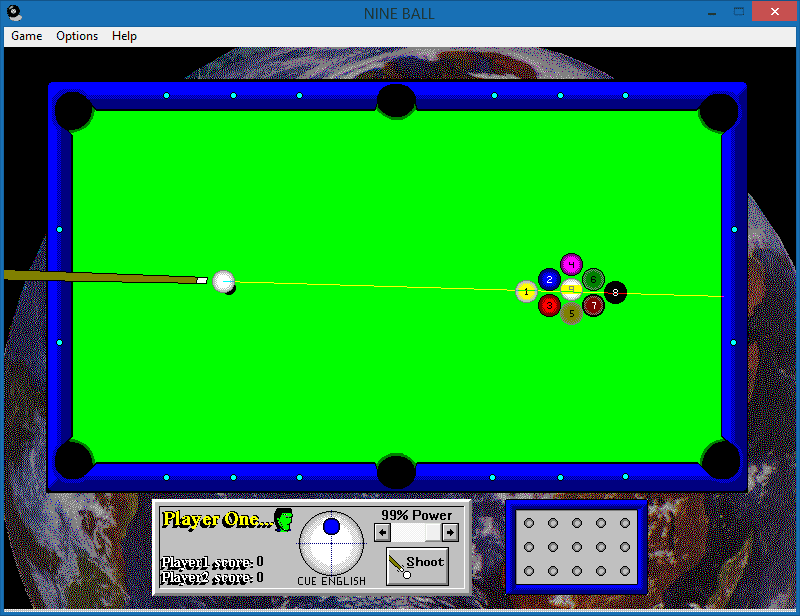
Task: Click the power slider thumb
Action: click(x=433, y=533)
